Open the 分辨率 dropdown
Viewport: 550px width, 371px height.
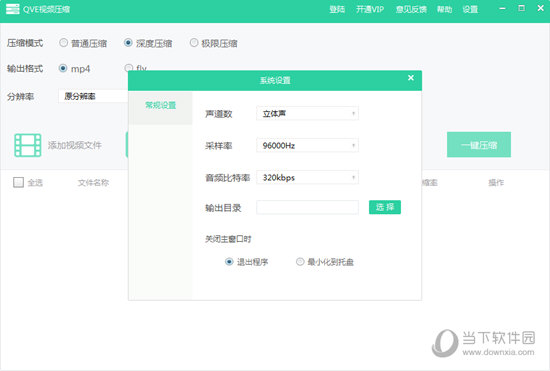93,96
